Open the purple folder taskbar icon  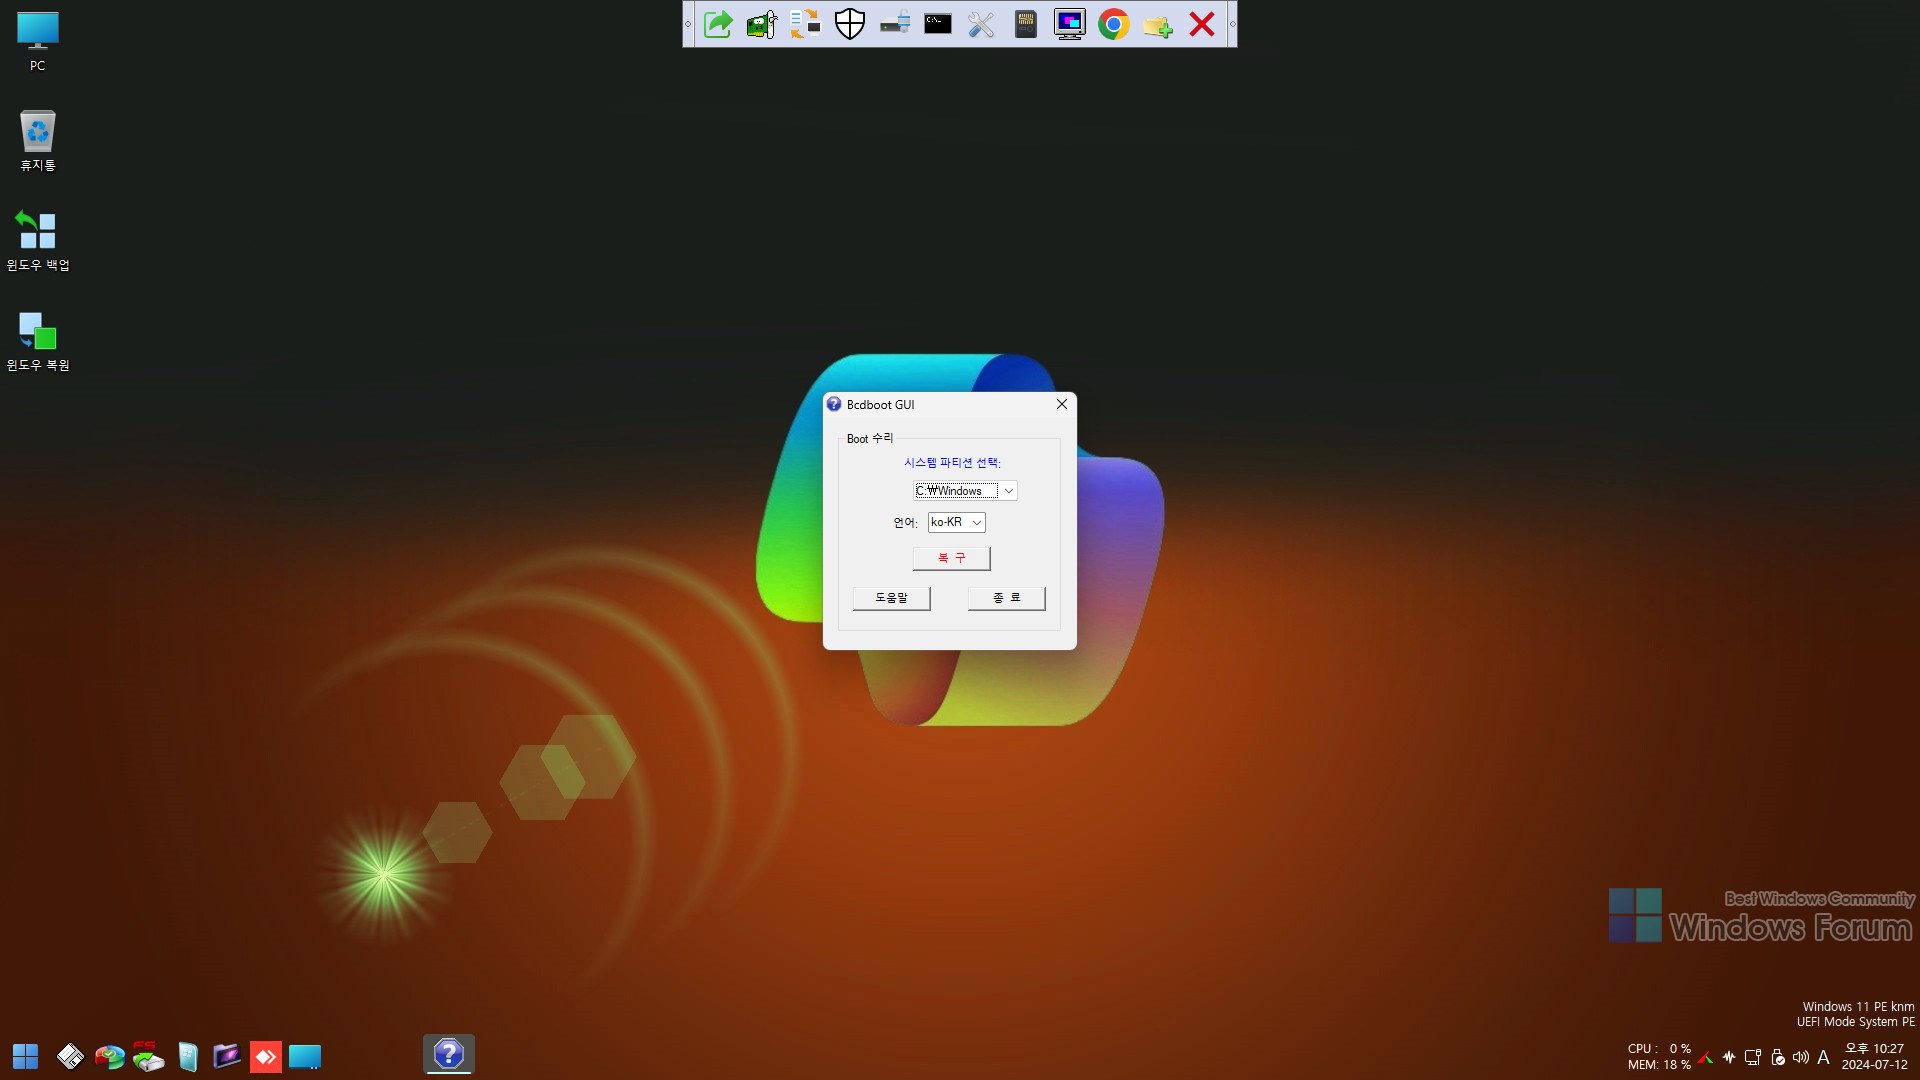(x=227, y=1056)
